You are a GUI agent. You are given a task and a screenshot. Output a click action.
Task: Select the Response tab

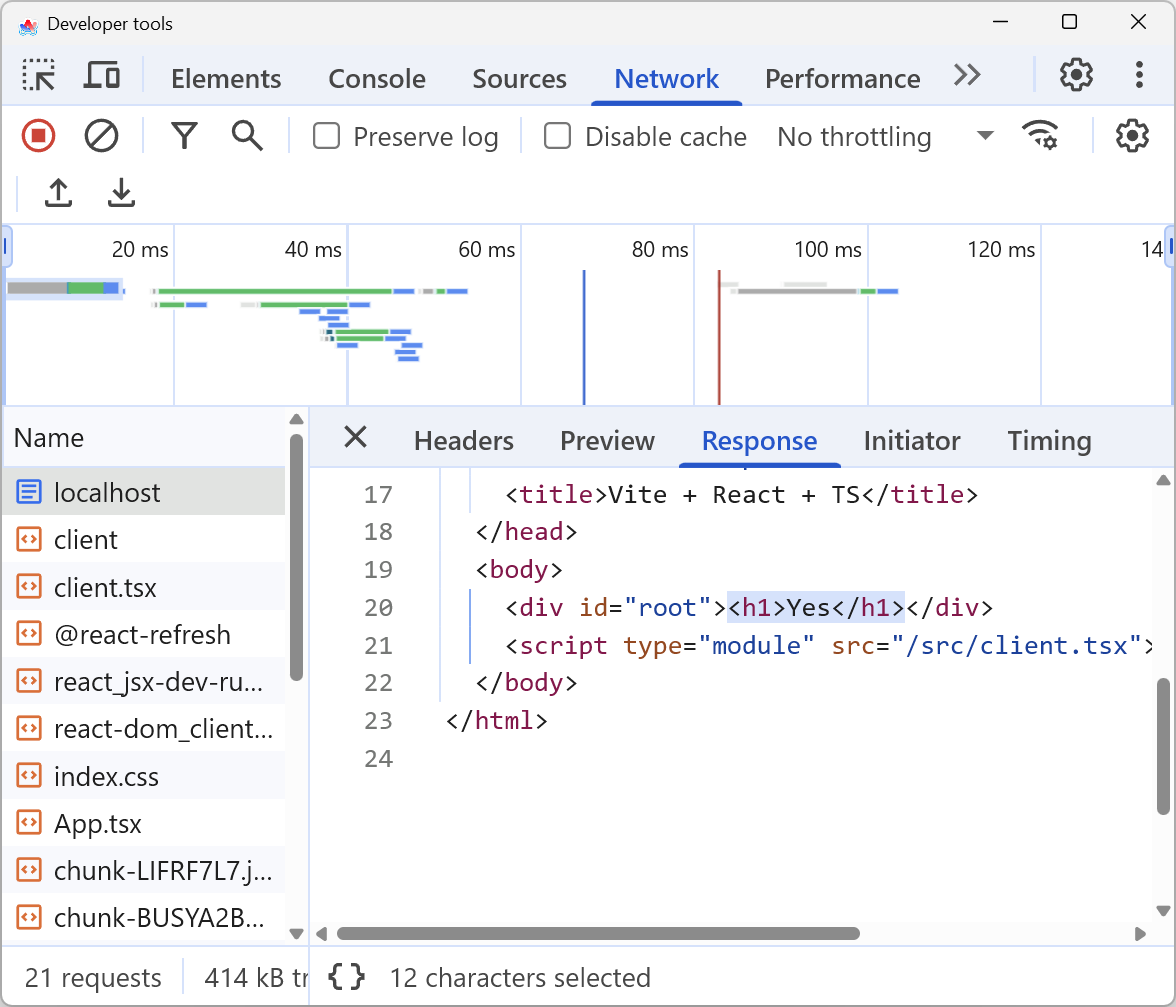(x=759, y=441)
